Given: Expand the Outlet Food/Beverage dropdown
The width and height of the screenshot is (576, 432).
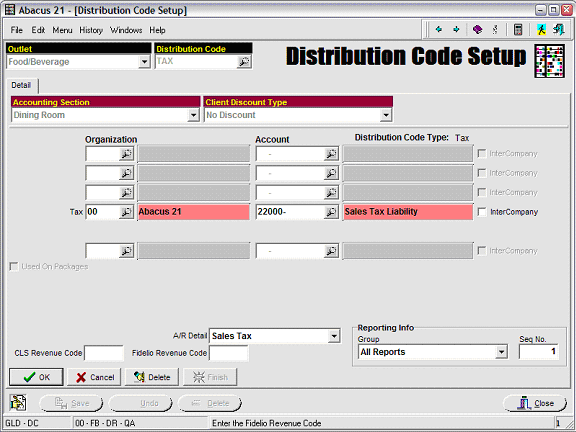Looking at the screenshot, I should [x=144, y=62].
